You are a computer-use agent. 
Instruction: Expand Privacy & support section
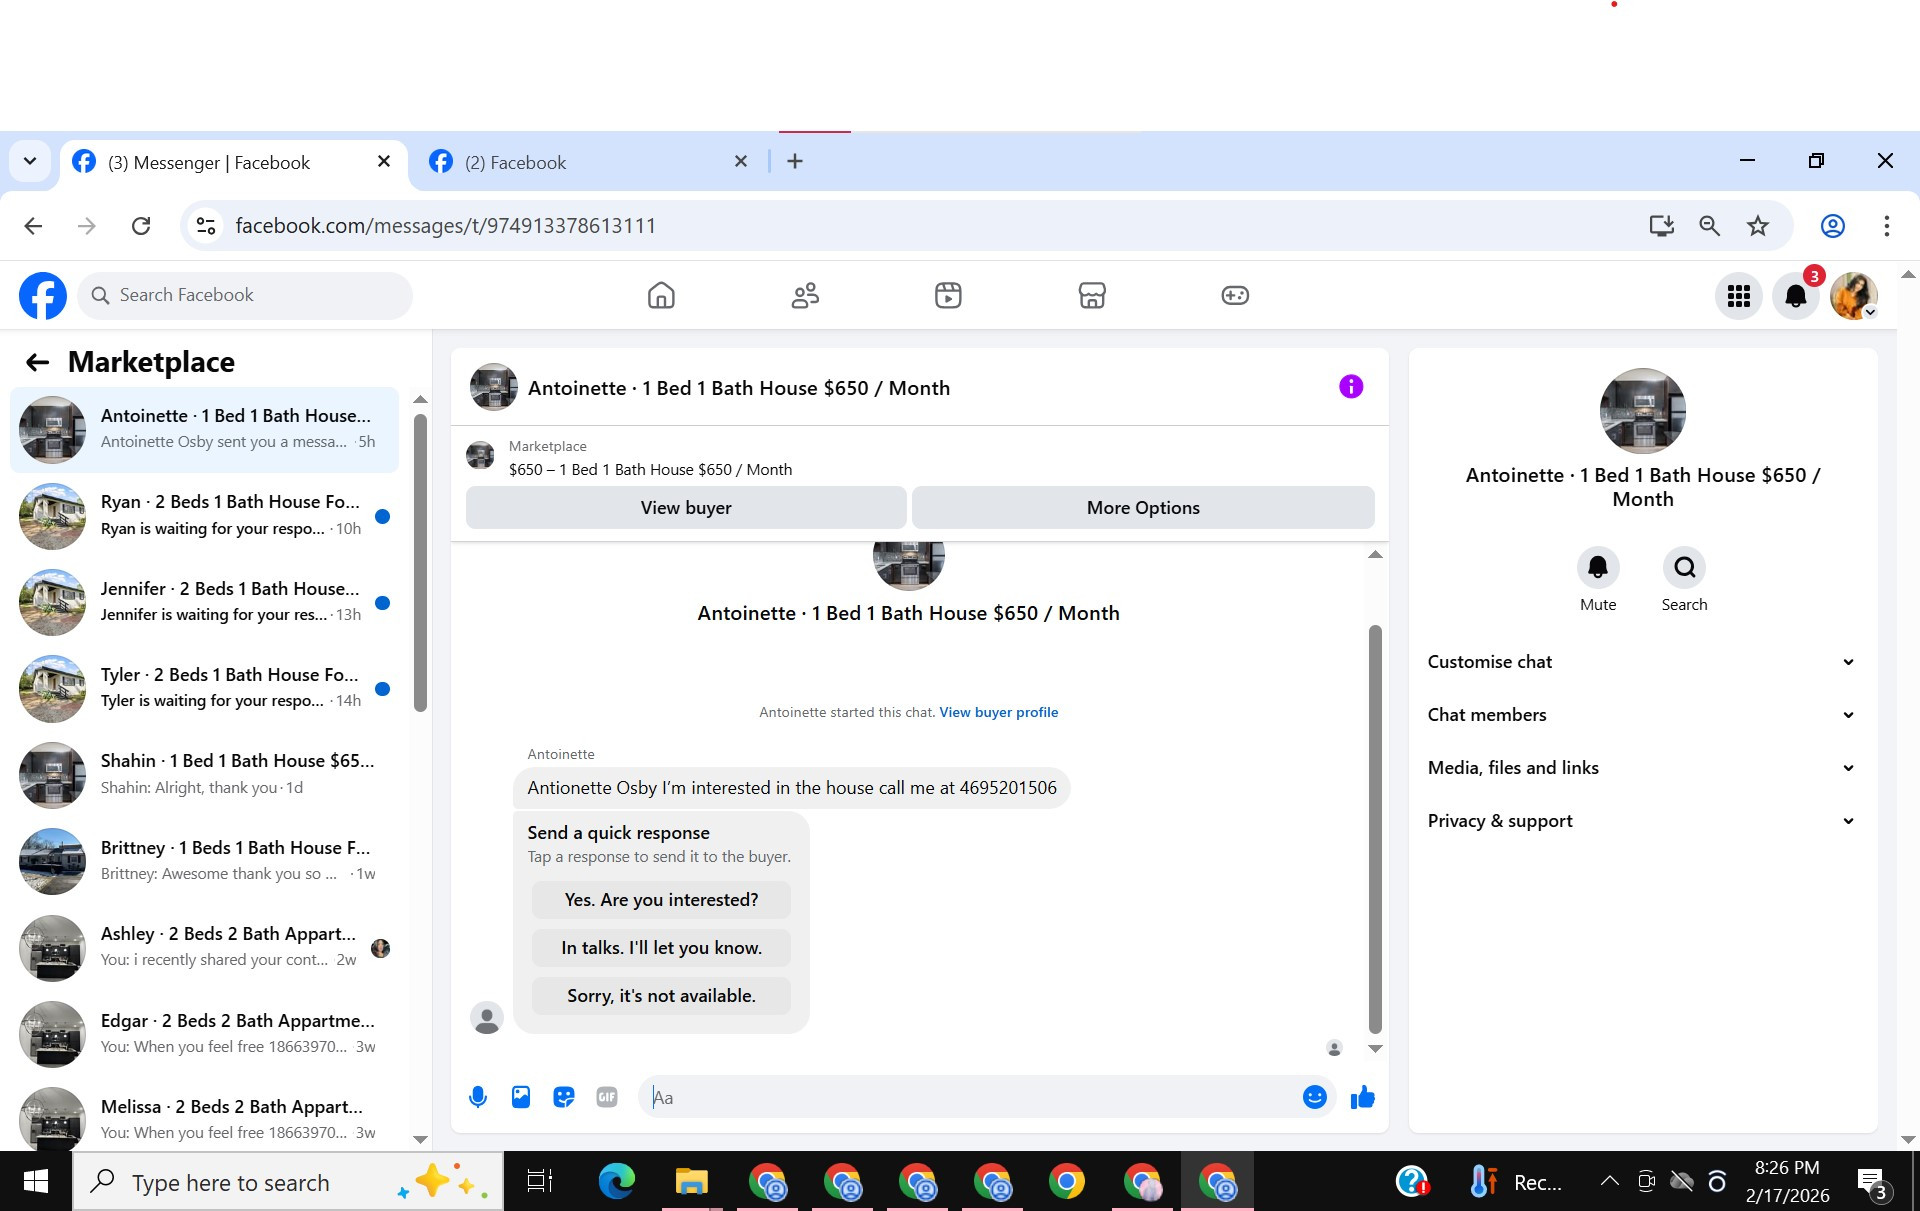point(1641,821)
